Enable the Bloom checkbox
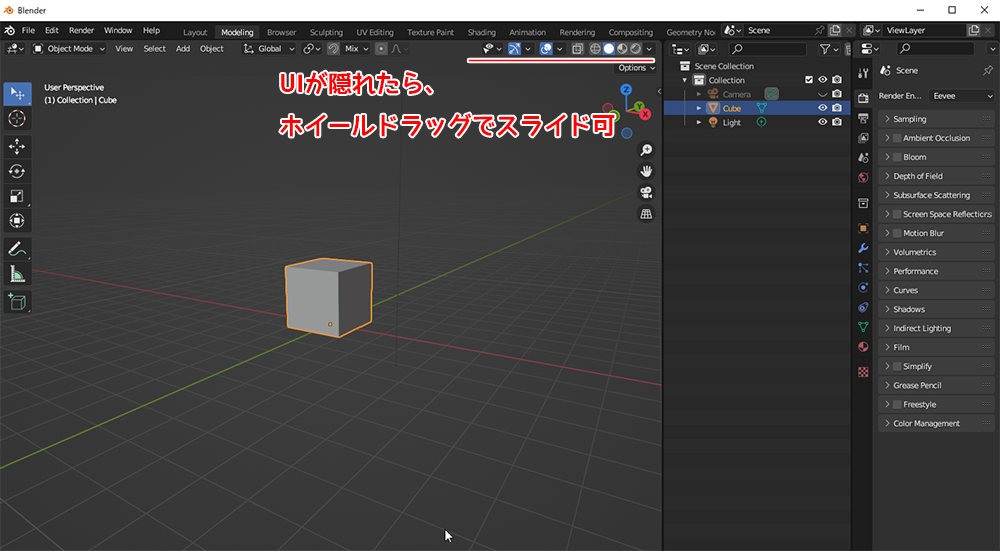The image size is (1000, 551). point(897,157)
